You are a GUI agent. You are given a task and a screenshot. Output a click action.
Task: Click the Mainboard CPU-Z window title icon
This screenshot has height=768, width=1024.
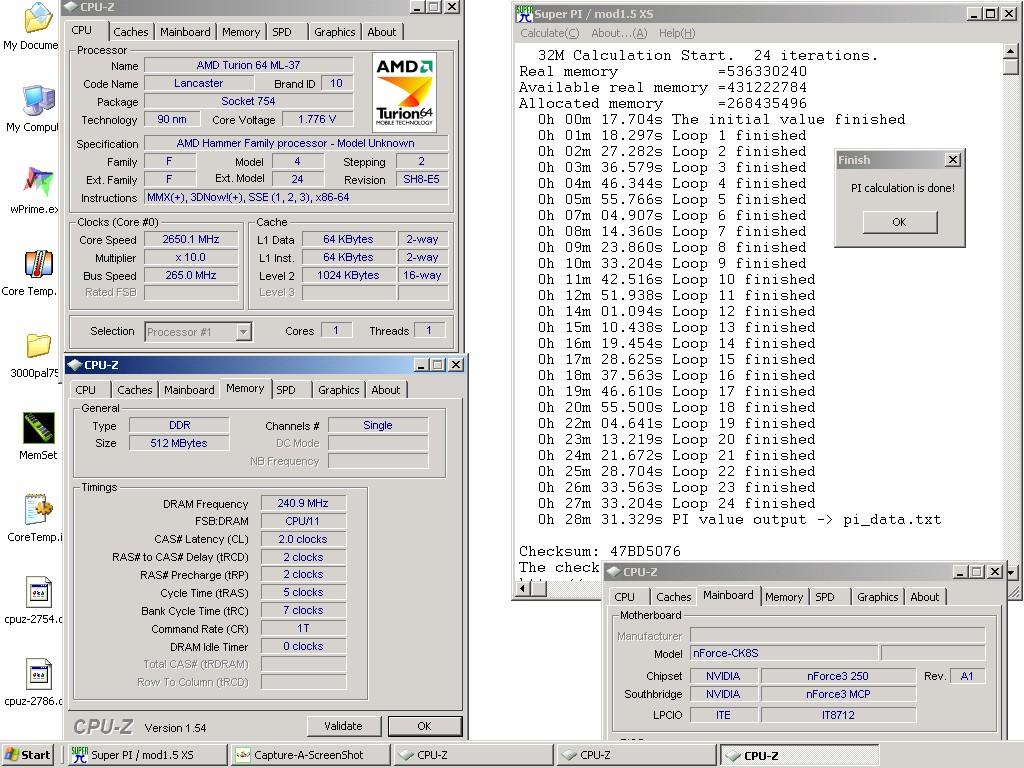613,572
